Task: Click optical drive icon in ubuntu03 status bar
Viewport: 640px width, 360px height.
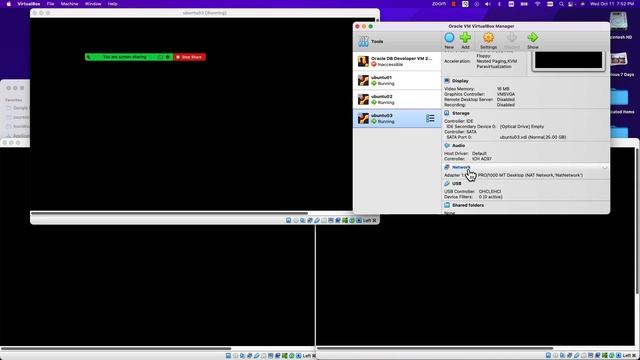Action: tap(296, 220)
